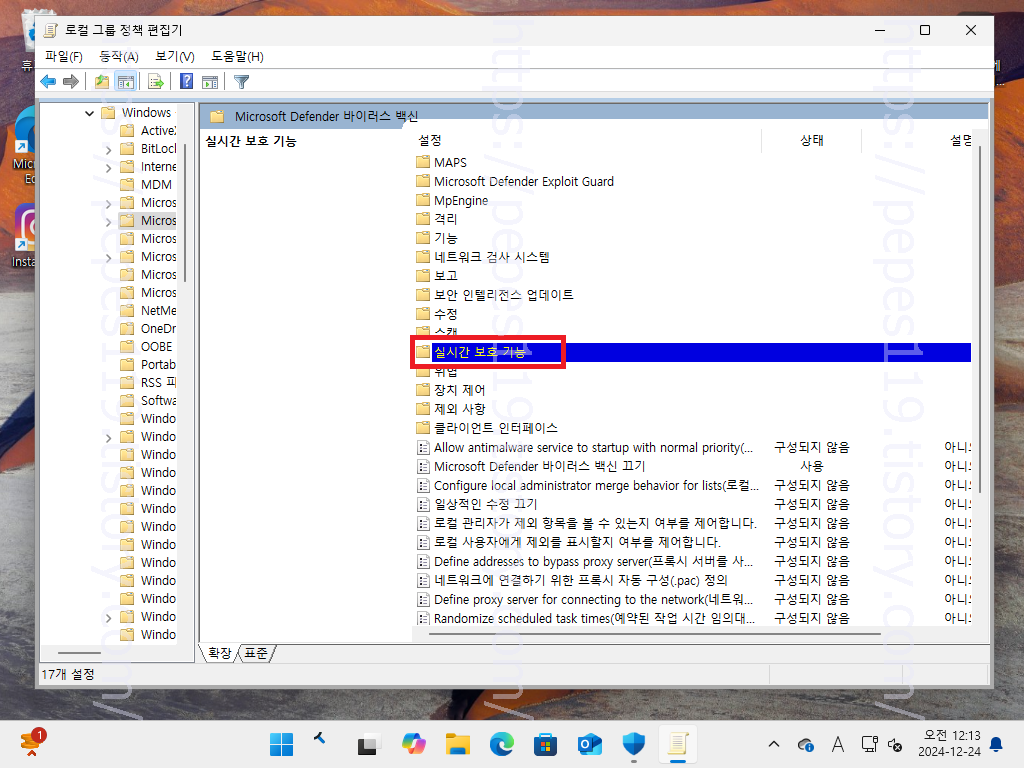Open Microsoft Store from the taskbar

coord(545,744)
